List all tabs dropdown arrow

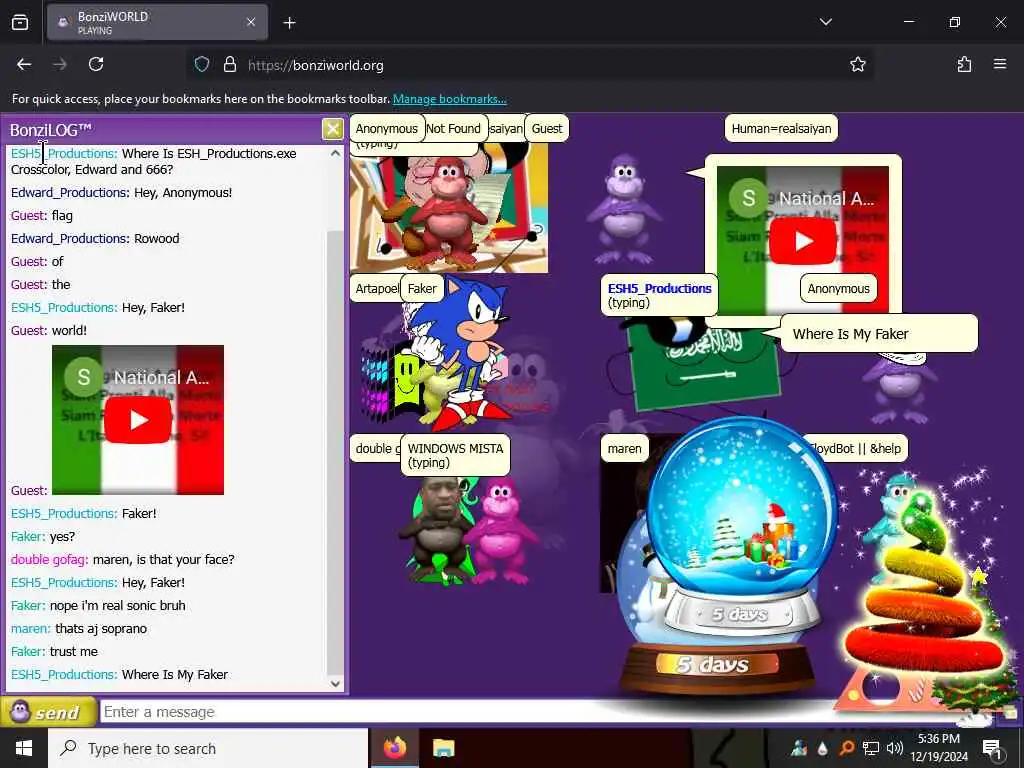825,22
